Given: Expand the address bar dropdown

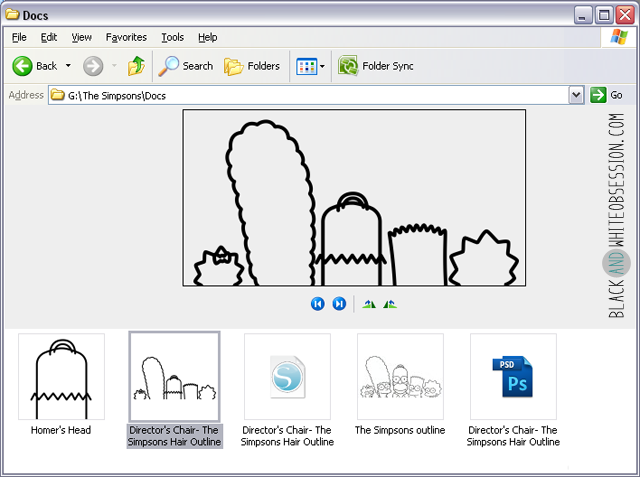Looking at the screenshot, I should coord(576,95).
